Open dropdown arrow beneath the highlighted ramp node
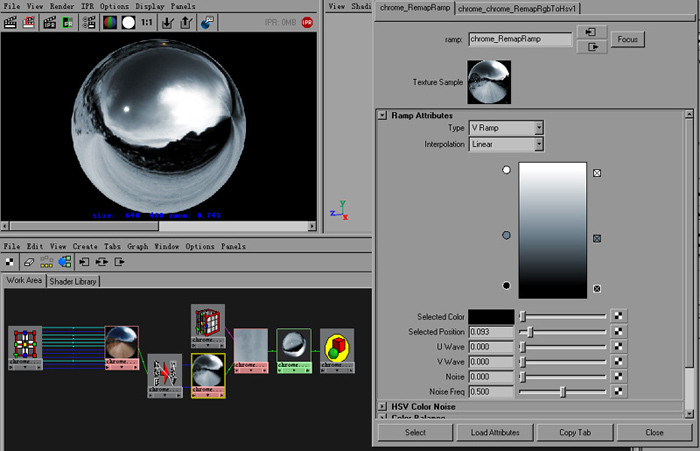Image resolution: width=700 pixels, height=451 pixels. click(x=208, y=395)
